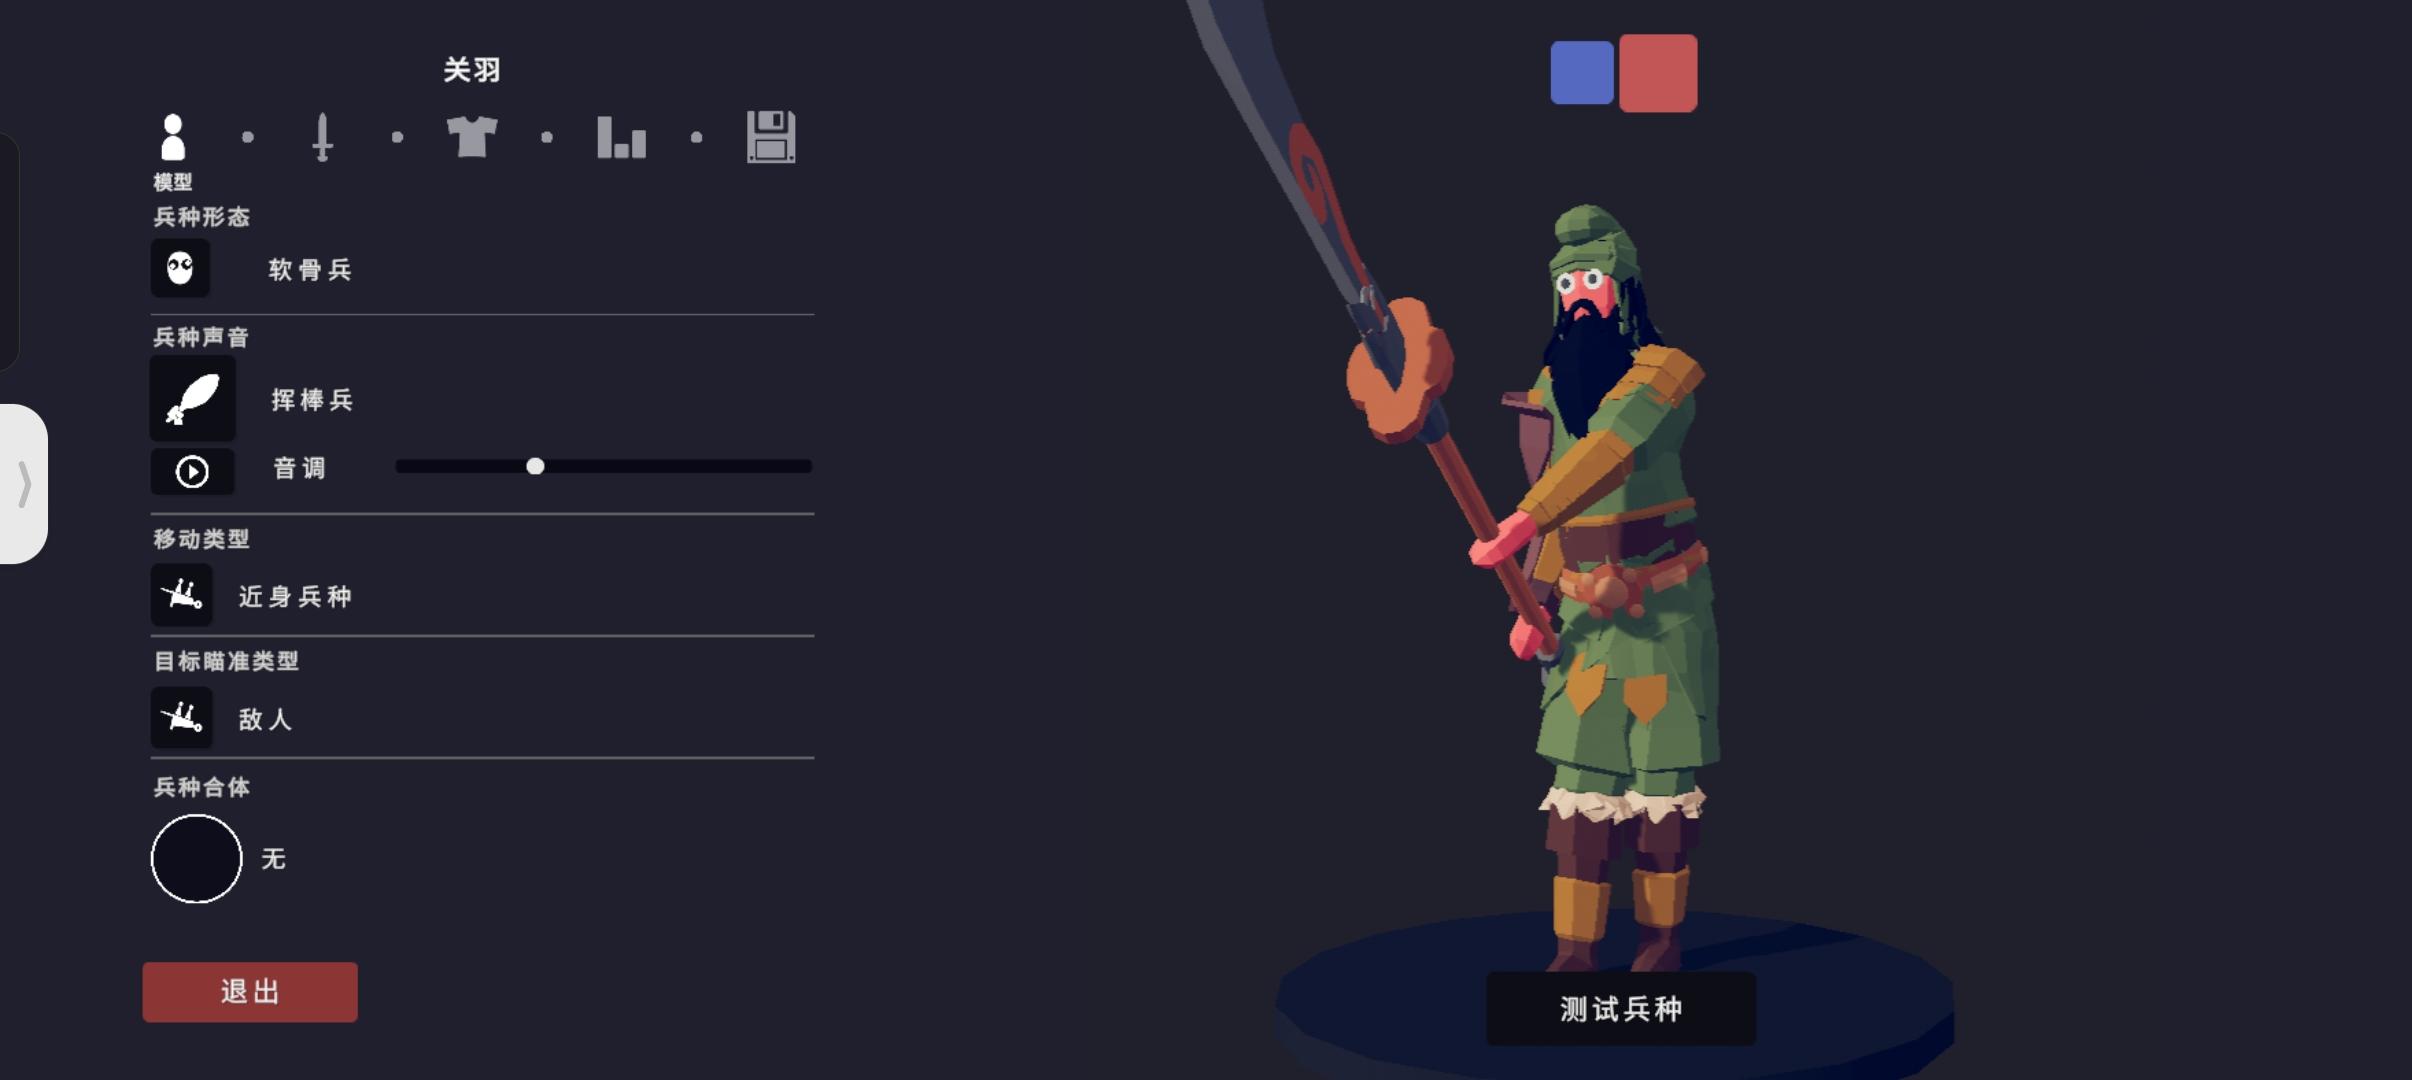Adjust the 音调 pitch slider
Image resolution: width=2412 pixels, height=1080 pixels.
tap(603, 466)
